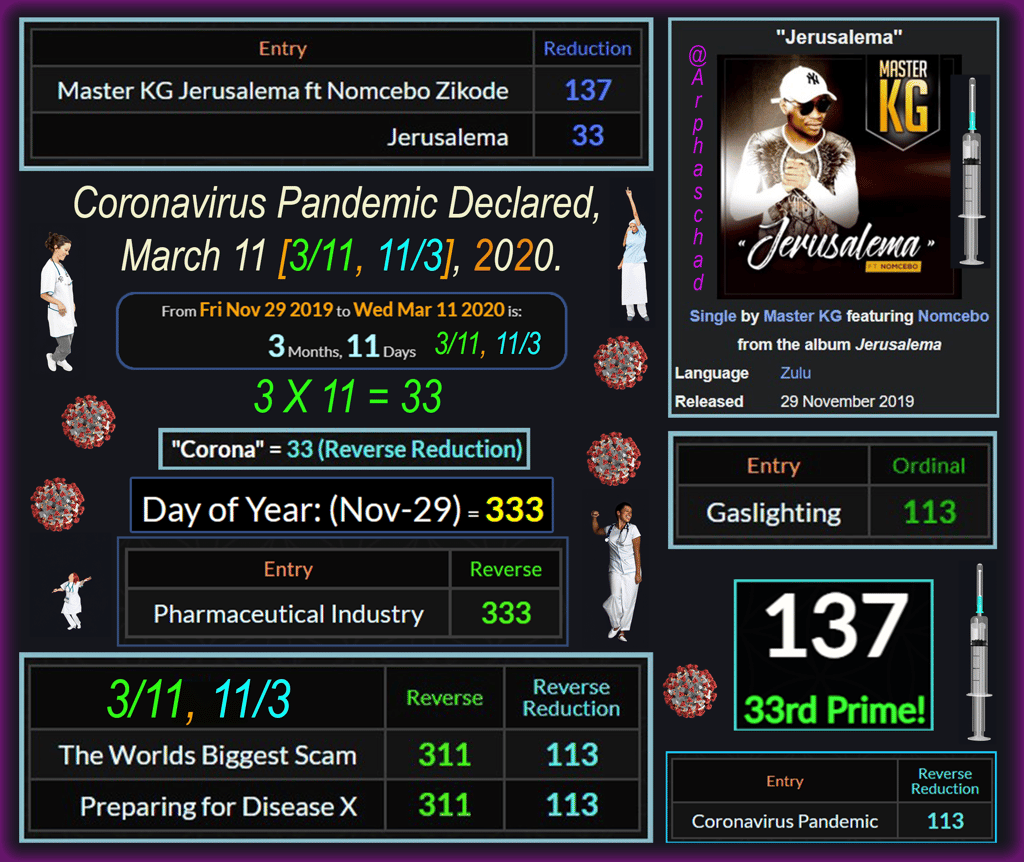Screen dimensions: 1024x862
Task: Click the 'Reverse Reduction' header in bottom-left table
Action: 571,697
